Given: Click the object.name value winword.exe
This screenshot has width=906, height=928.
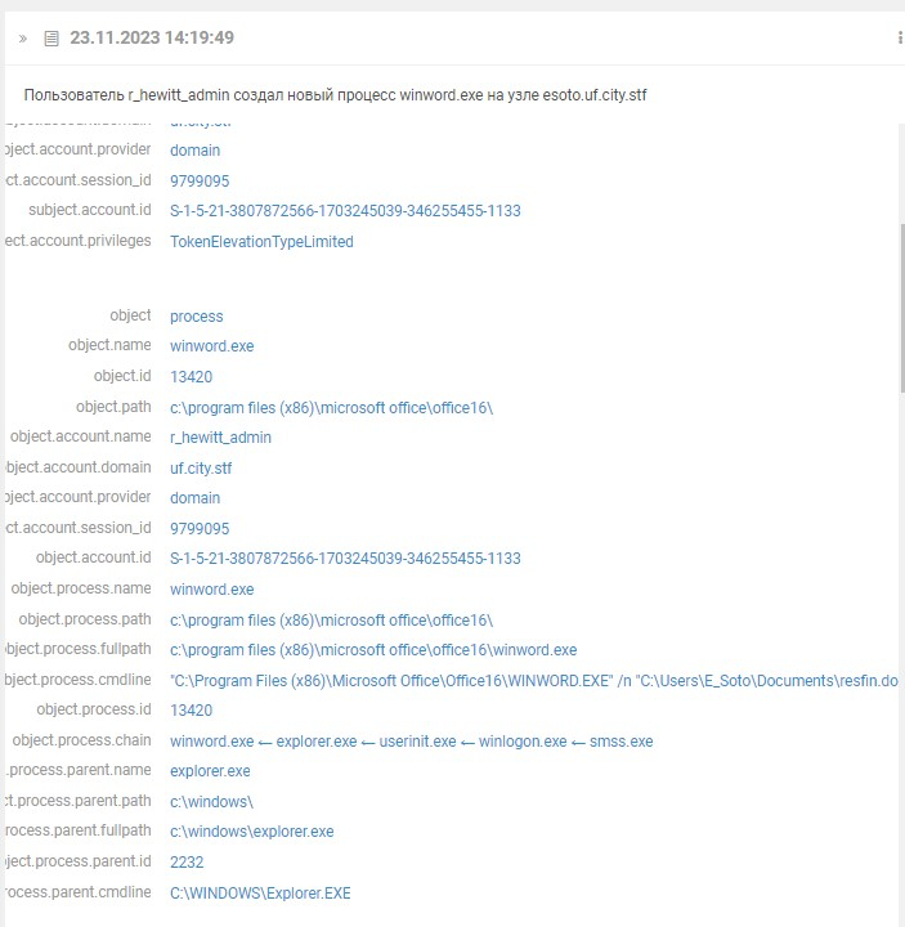Looking at the screenshot, I should [212, 346].
